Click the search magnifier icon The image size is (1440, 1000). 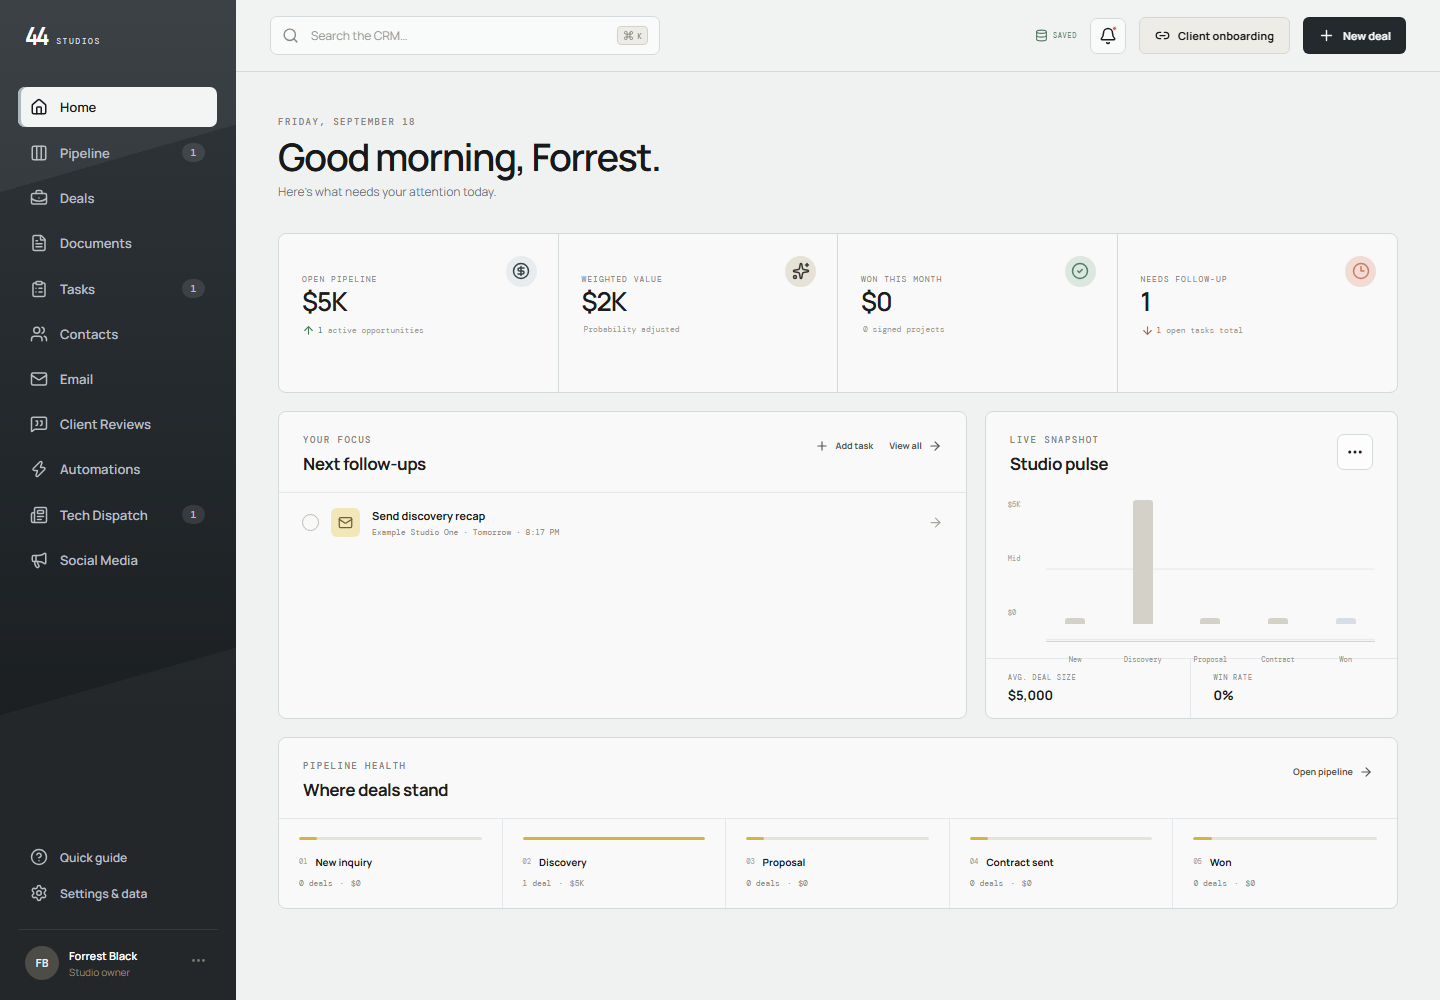[291, 36]
